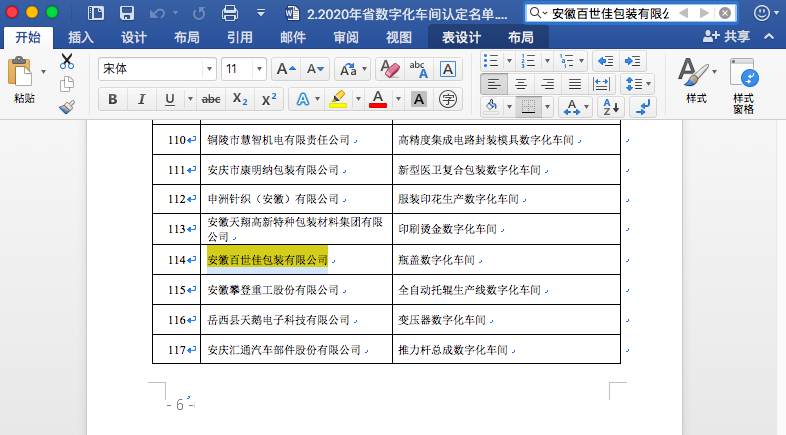Open the phonetic guide abc icon
This screenshot has height=435, width=786.
pyautogui.click(x=418, y=69)
